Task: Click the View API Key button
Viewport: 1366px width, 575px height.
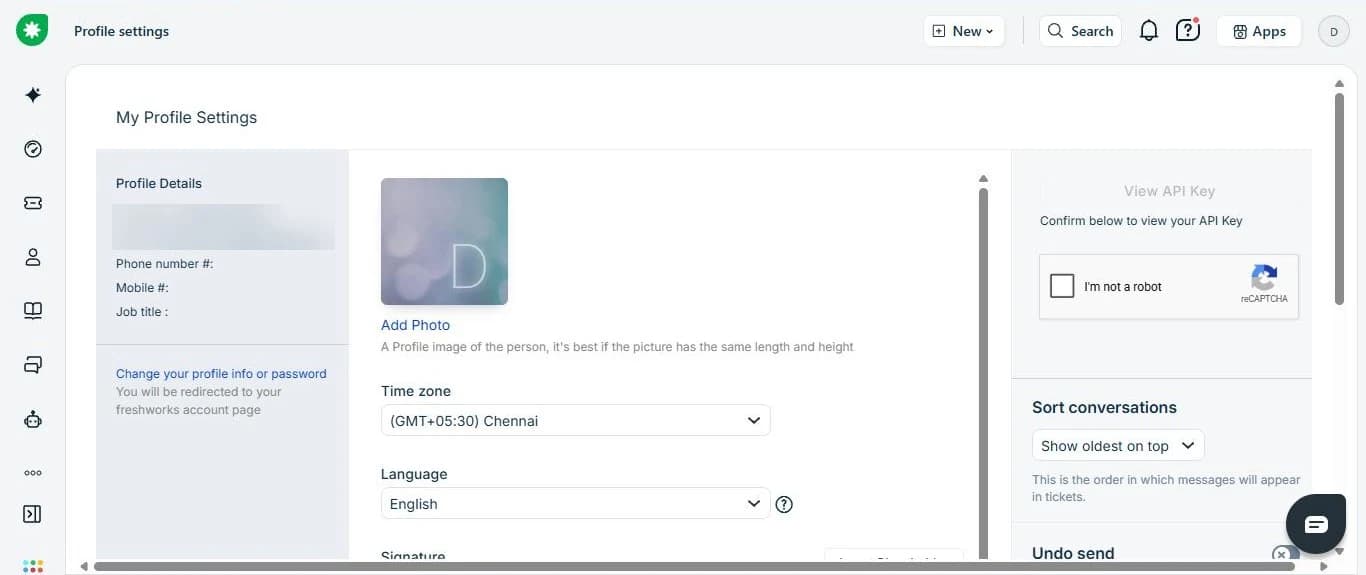Action: point(1169,191)
